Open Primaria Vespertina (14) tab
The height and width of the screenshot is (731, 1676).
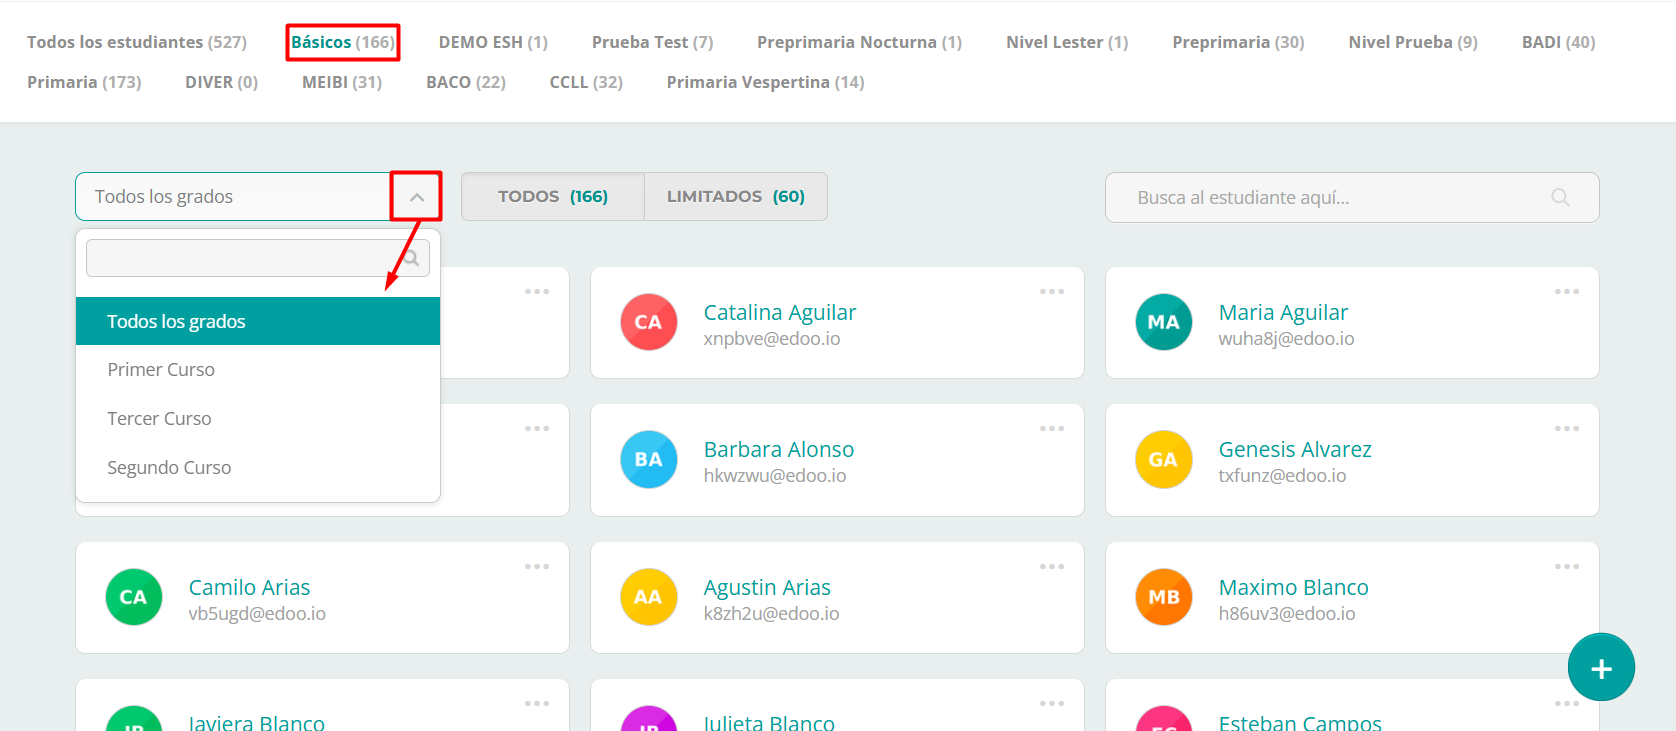coord(765,82)
